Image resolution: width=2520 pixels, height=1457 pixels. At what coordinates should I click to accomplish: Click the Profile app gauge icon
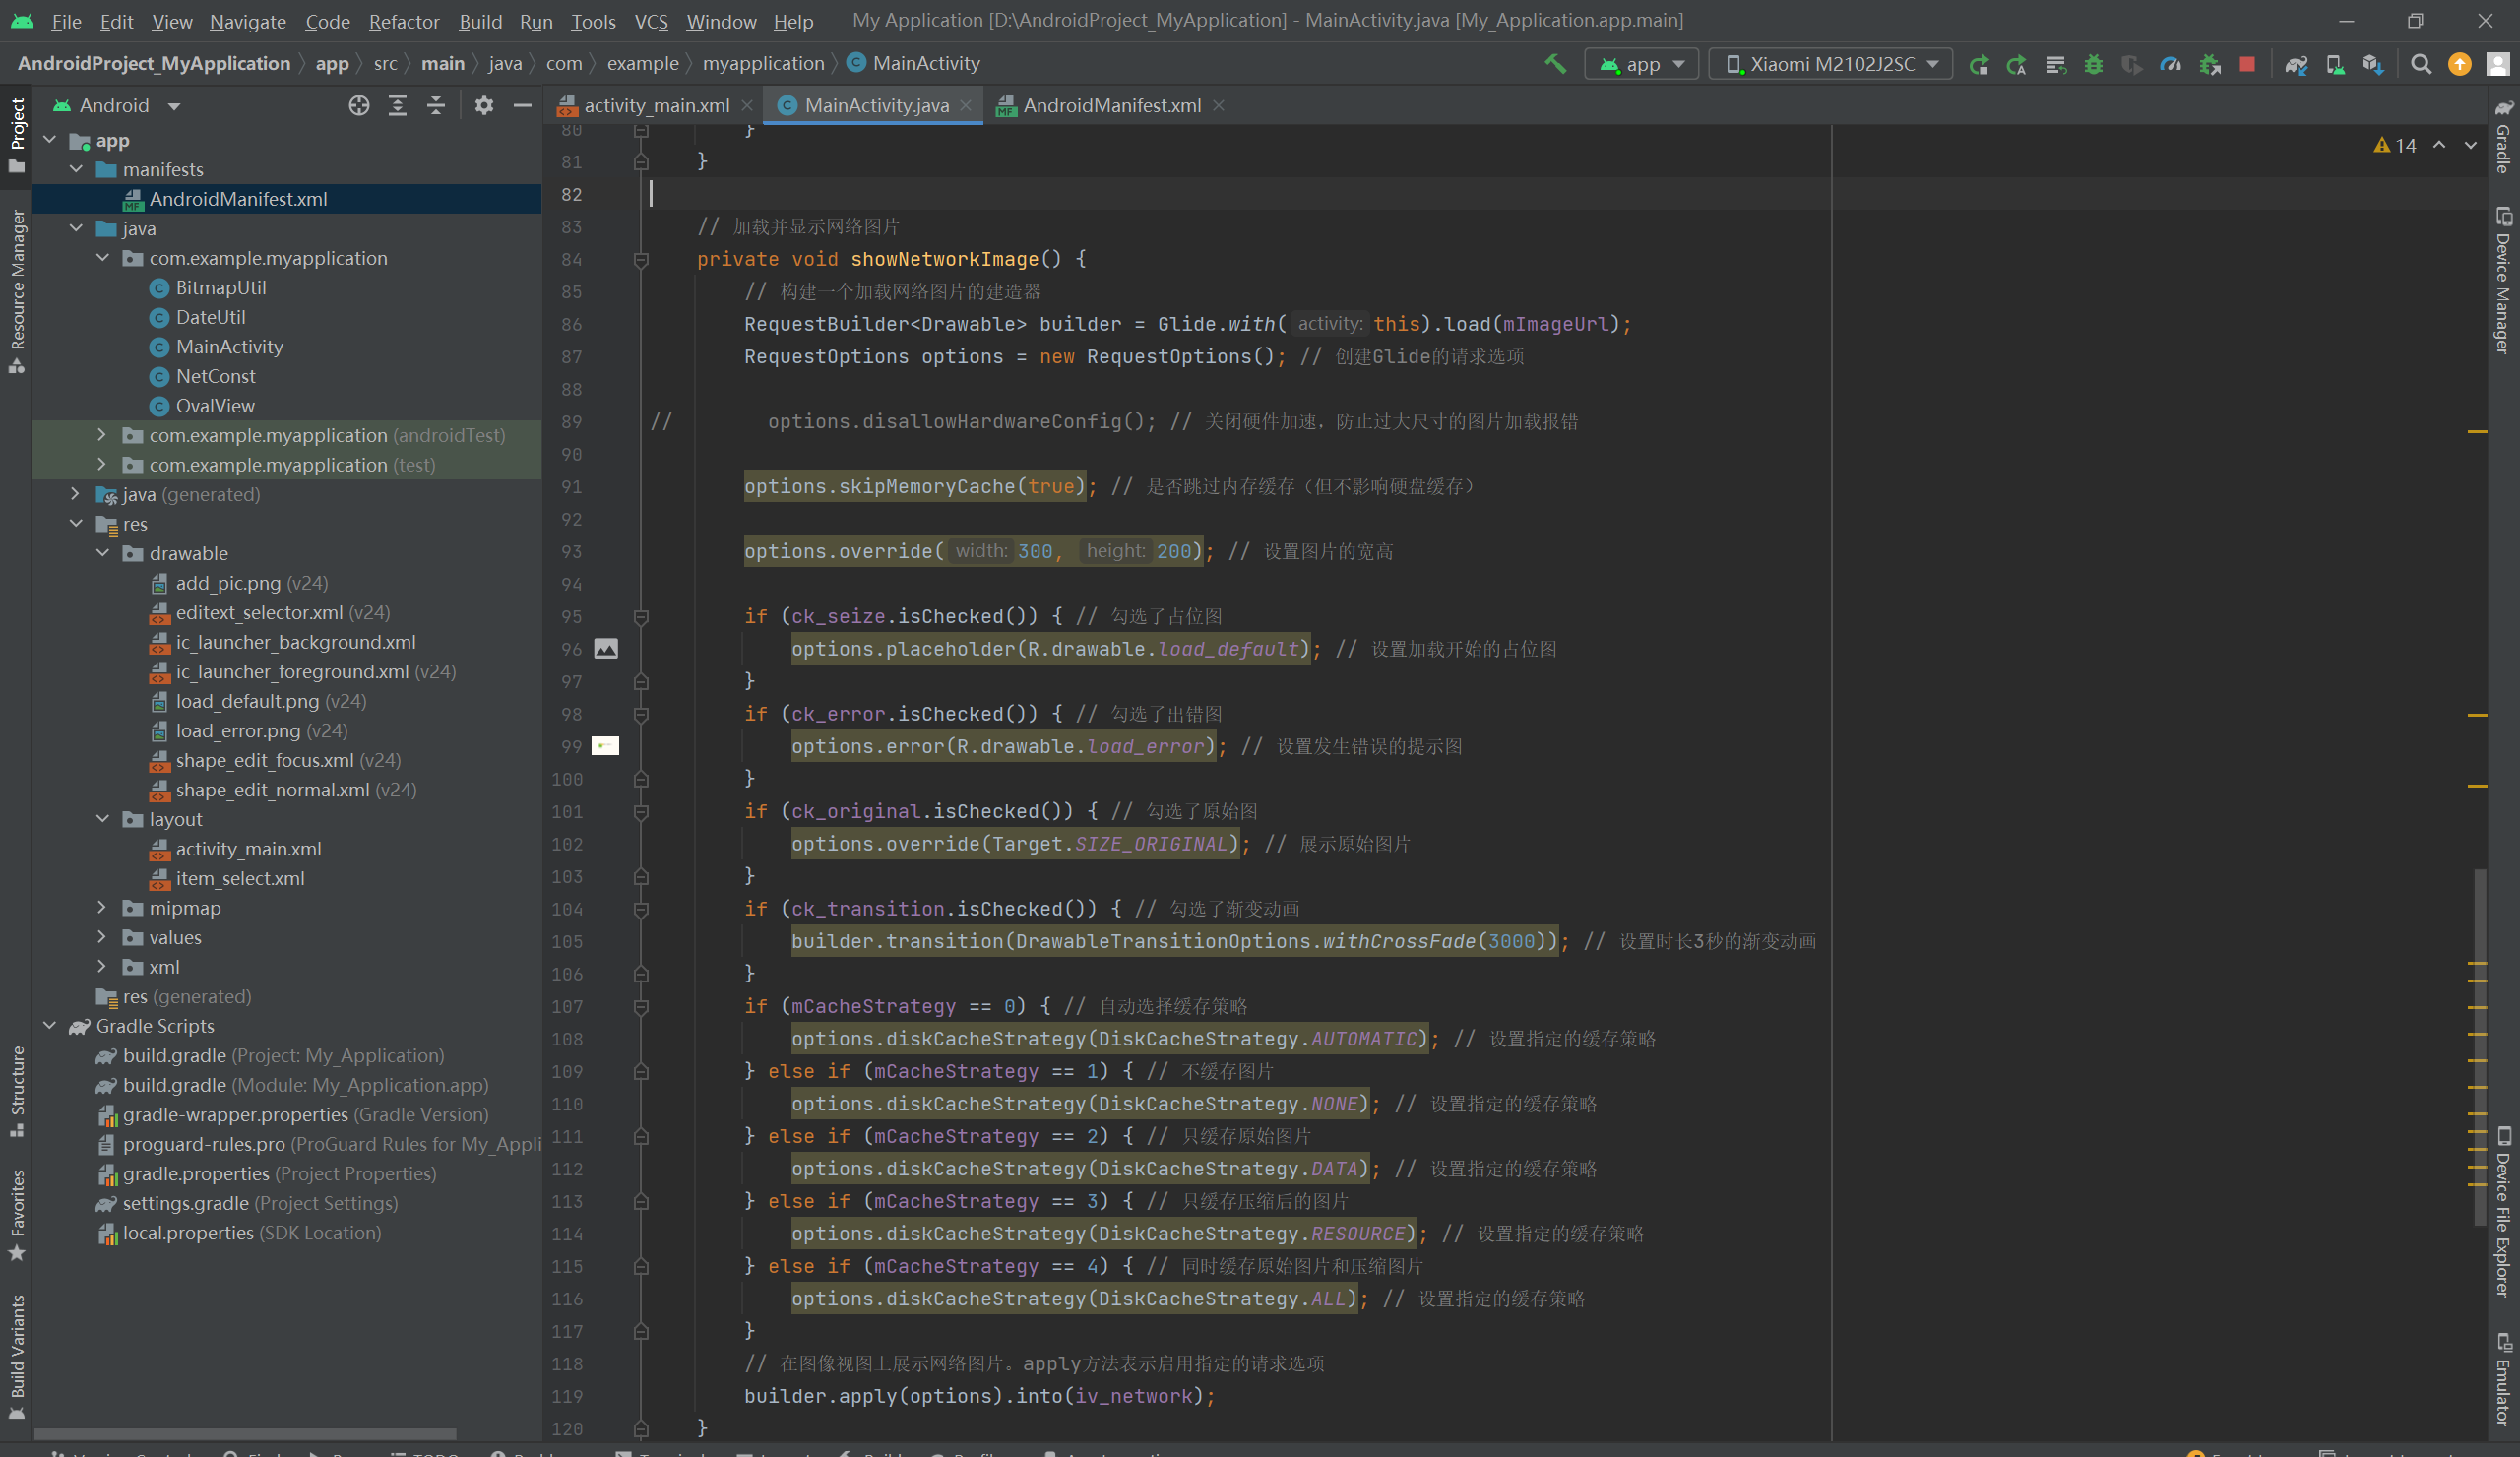2170,64
